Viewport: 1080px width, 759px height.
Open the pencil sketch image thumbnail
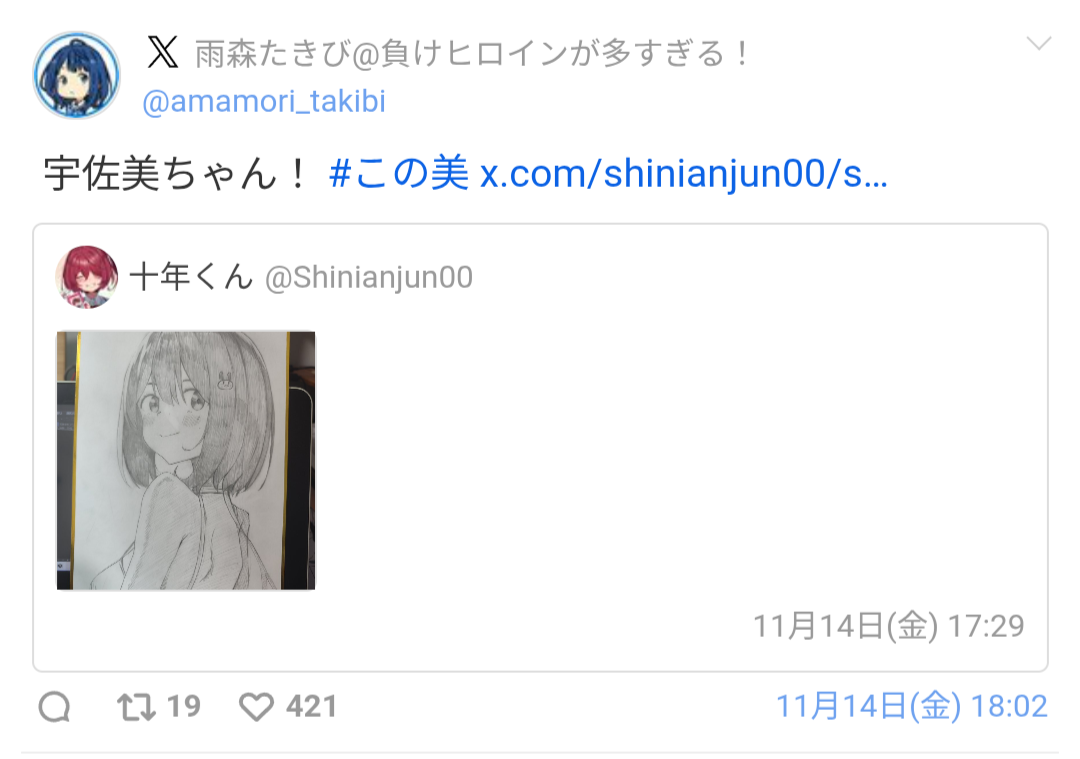pyautogui.click(x=186, y=461)
